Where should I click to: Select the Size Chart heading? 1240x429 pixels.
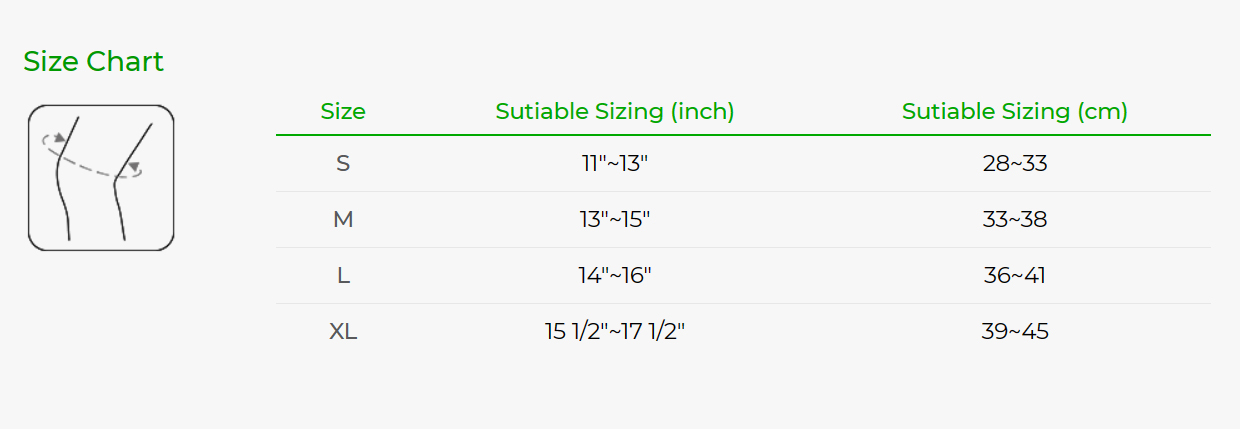[x=93, y=62]
